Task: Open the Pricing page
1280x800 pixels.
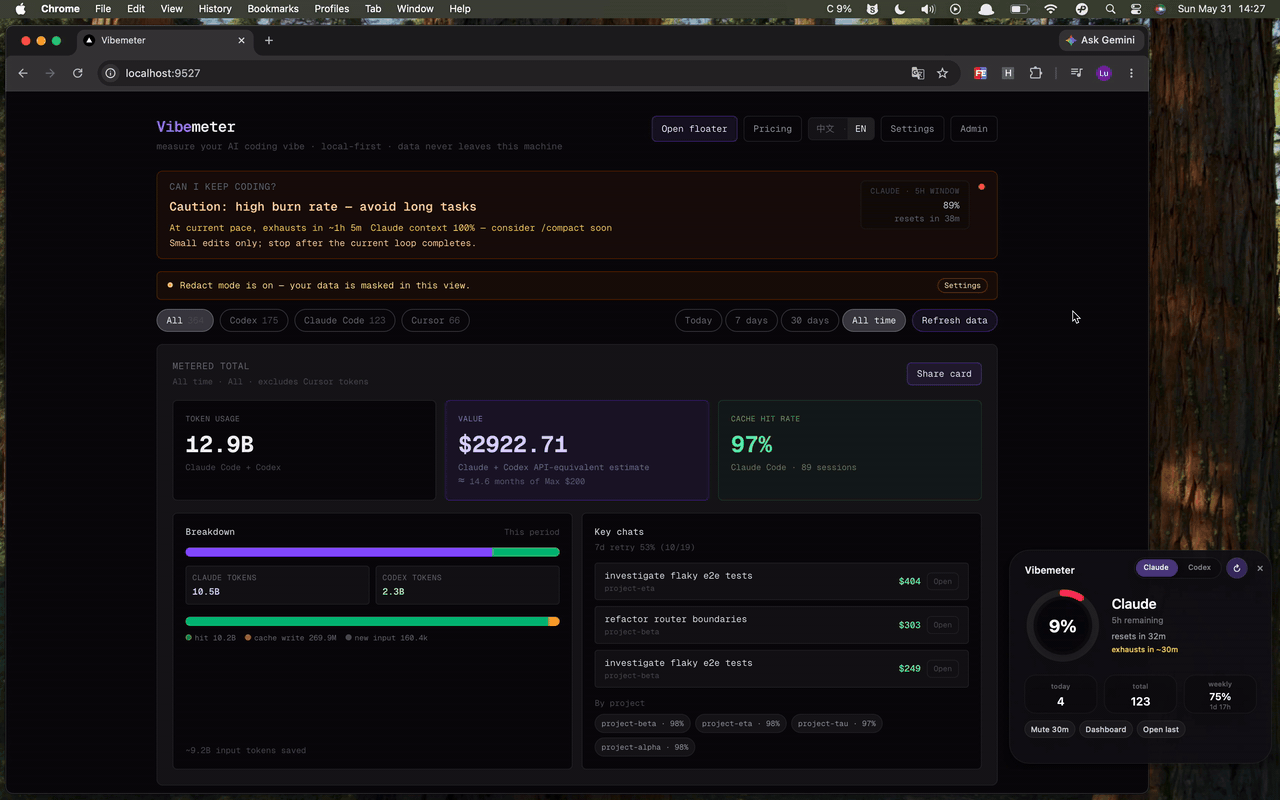Action: click(x=772, y=129)
